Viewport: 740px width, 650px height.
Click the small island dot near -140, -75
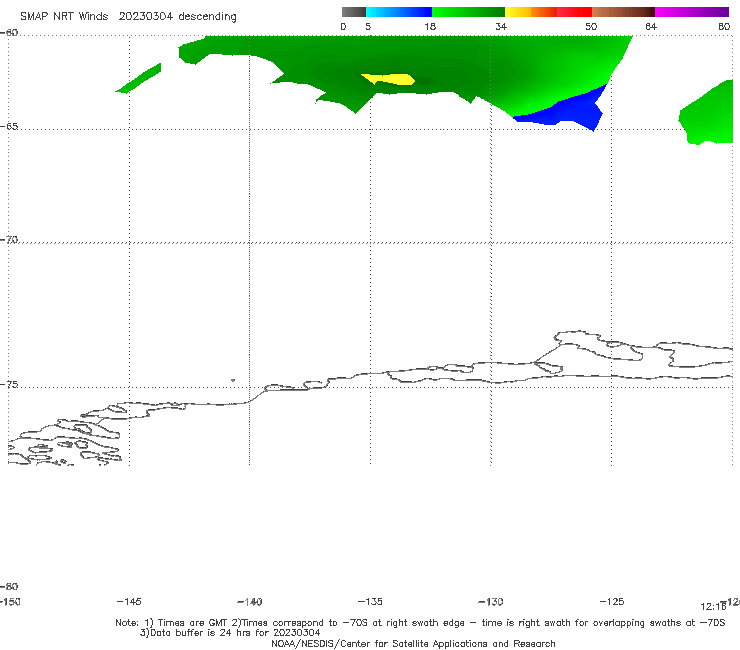(233, 380)
